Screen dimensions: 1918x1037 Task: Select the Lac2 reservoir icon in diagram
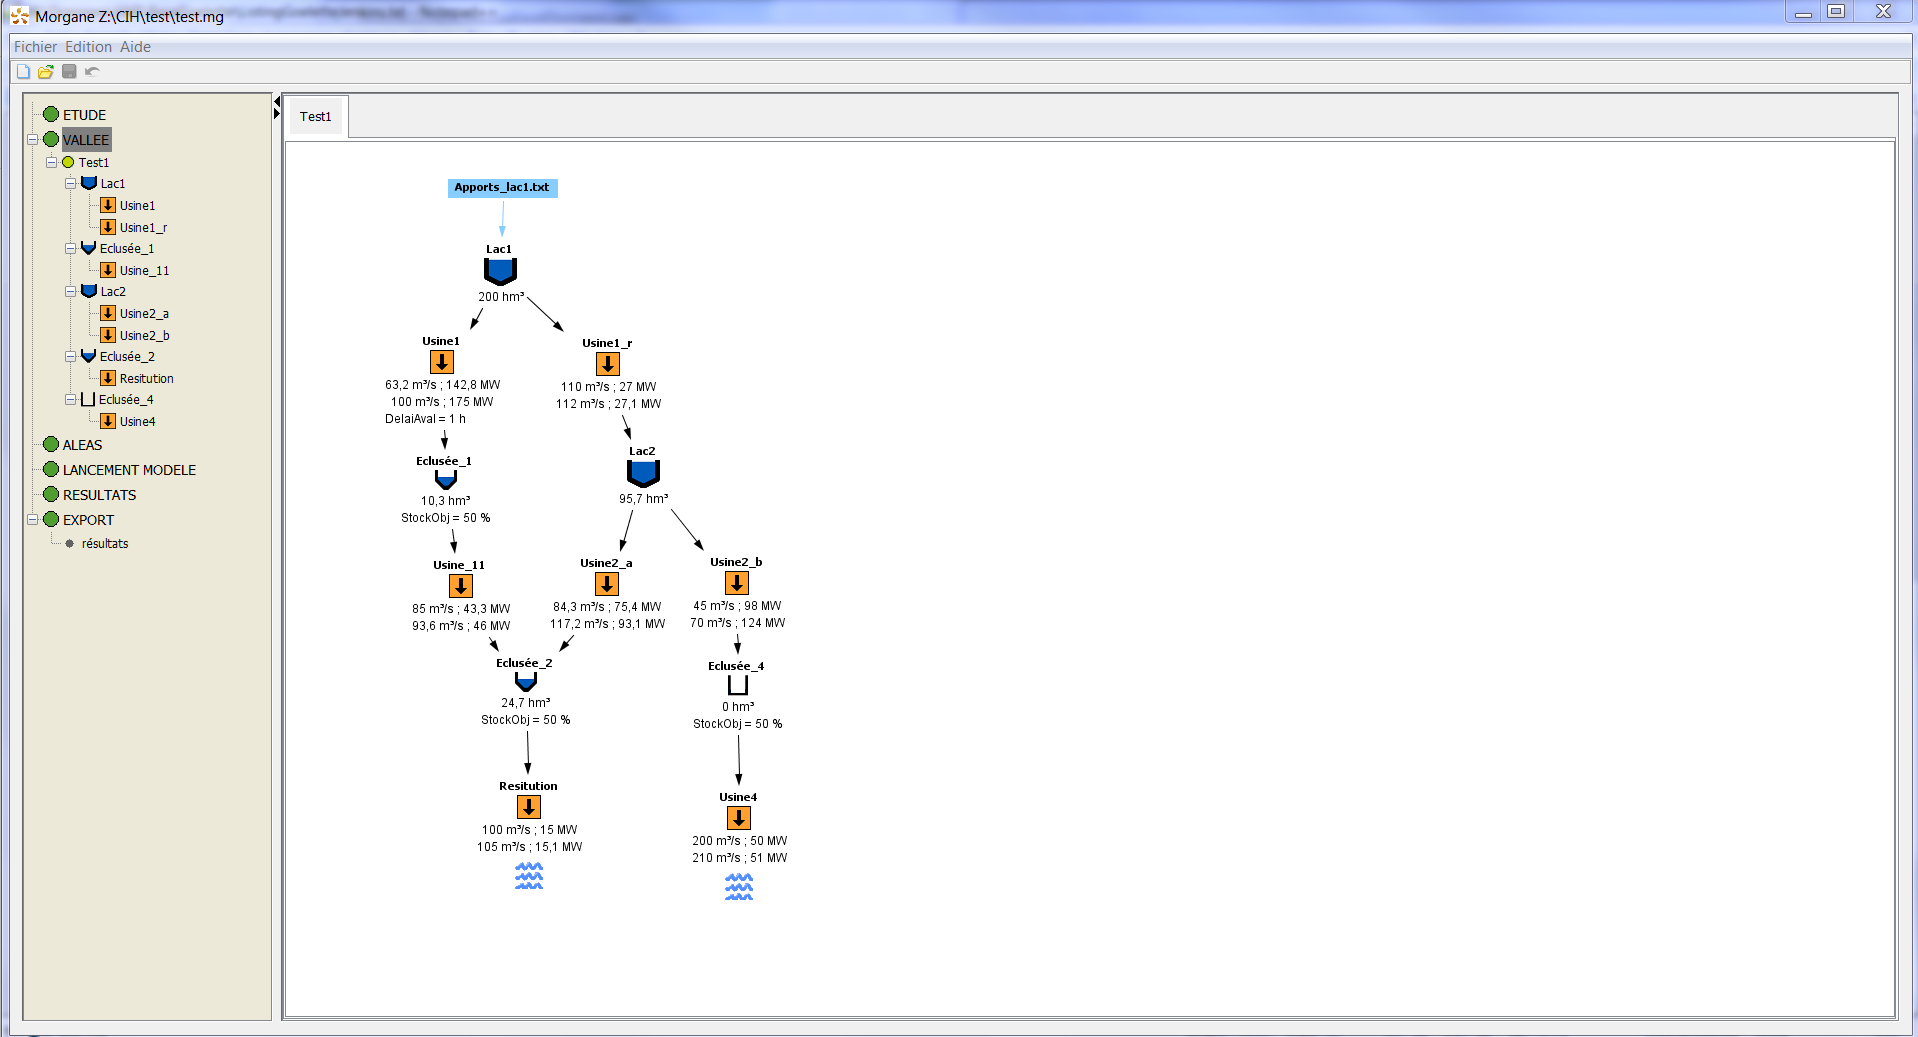[643, 474]
